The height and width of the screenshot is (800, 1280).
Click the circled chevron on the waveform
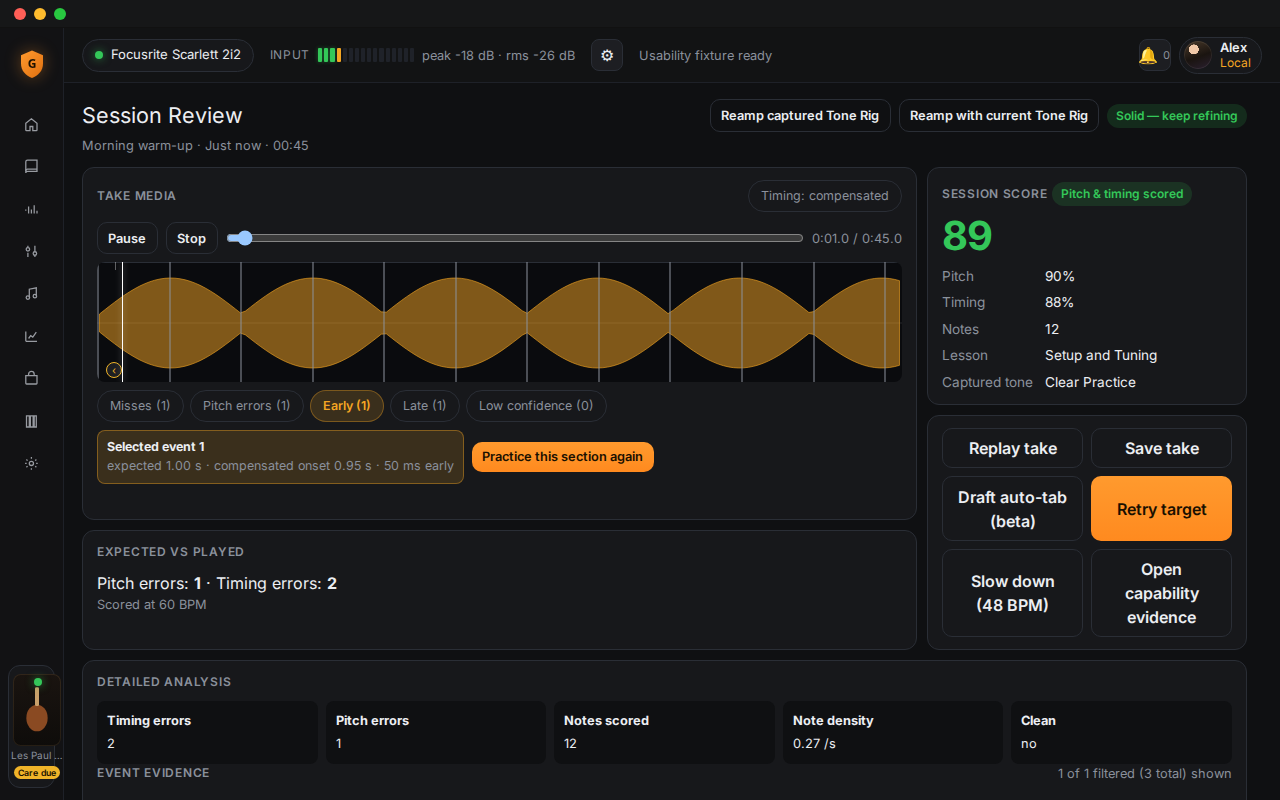(114, 370)
